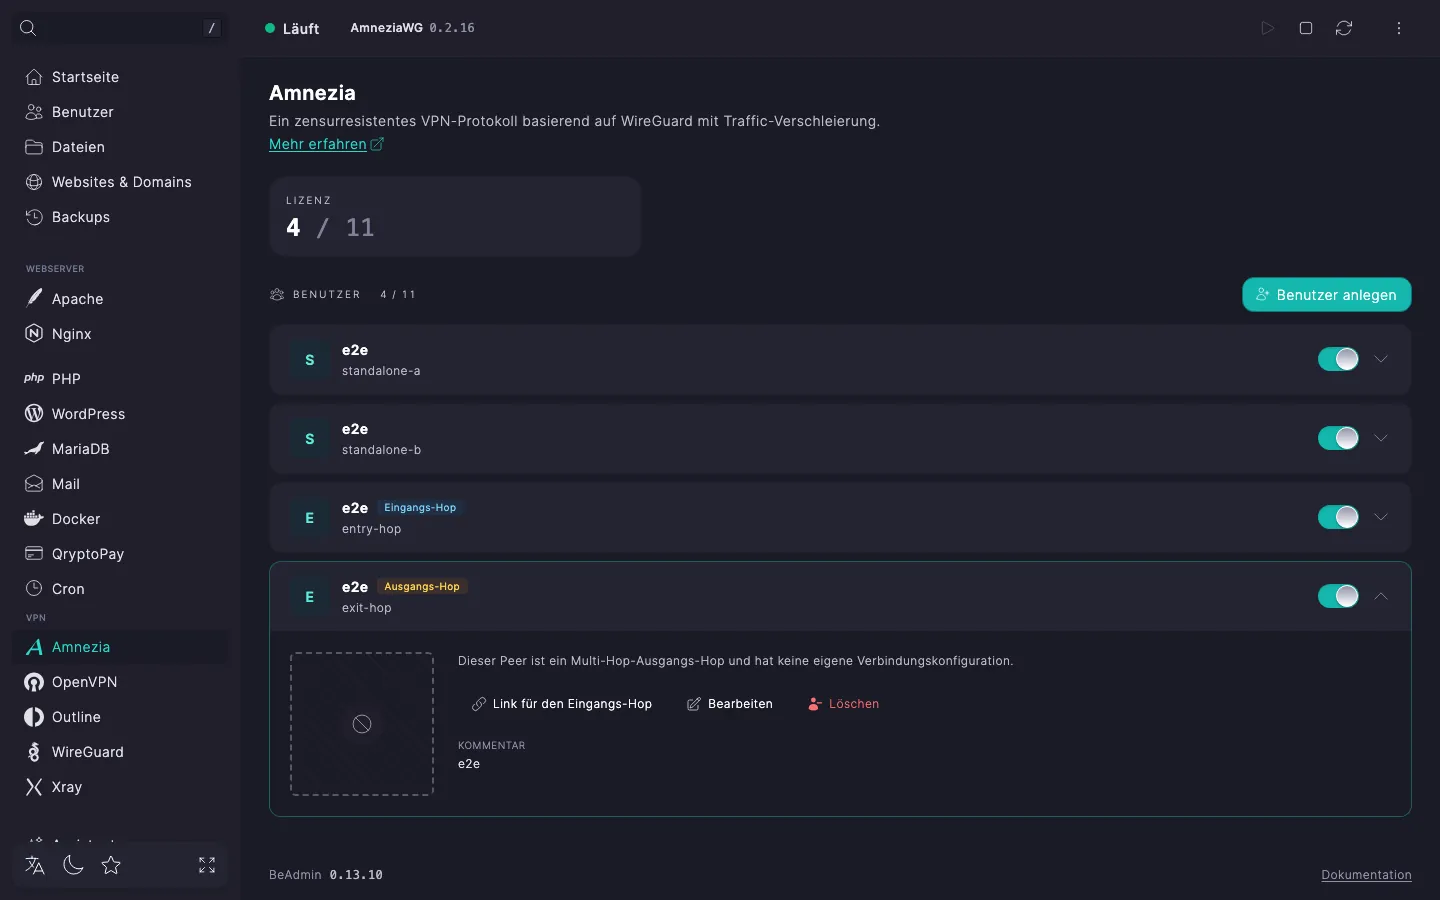Go to Dateien in the sidebar

[120, 147]
